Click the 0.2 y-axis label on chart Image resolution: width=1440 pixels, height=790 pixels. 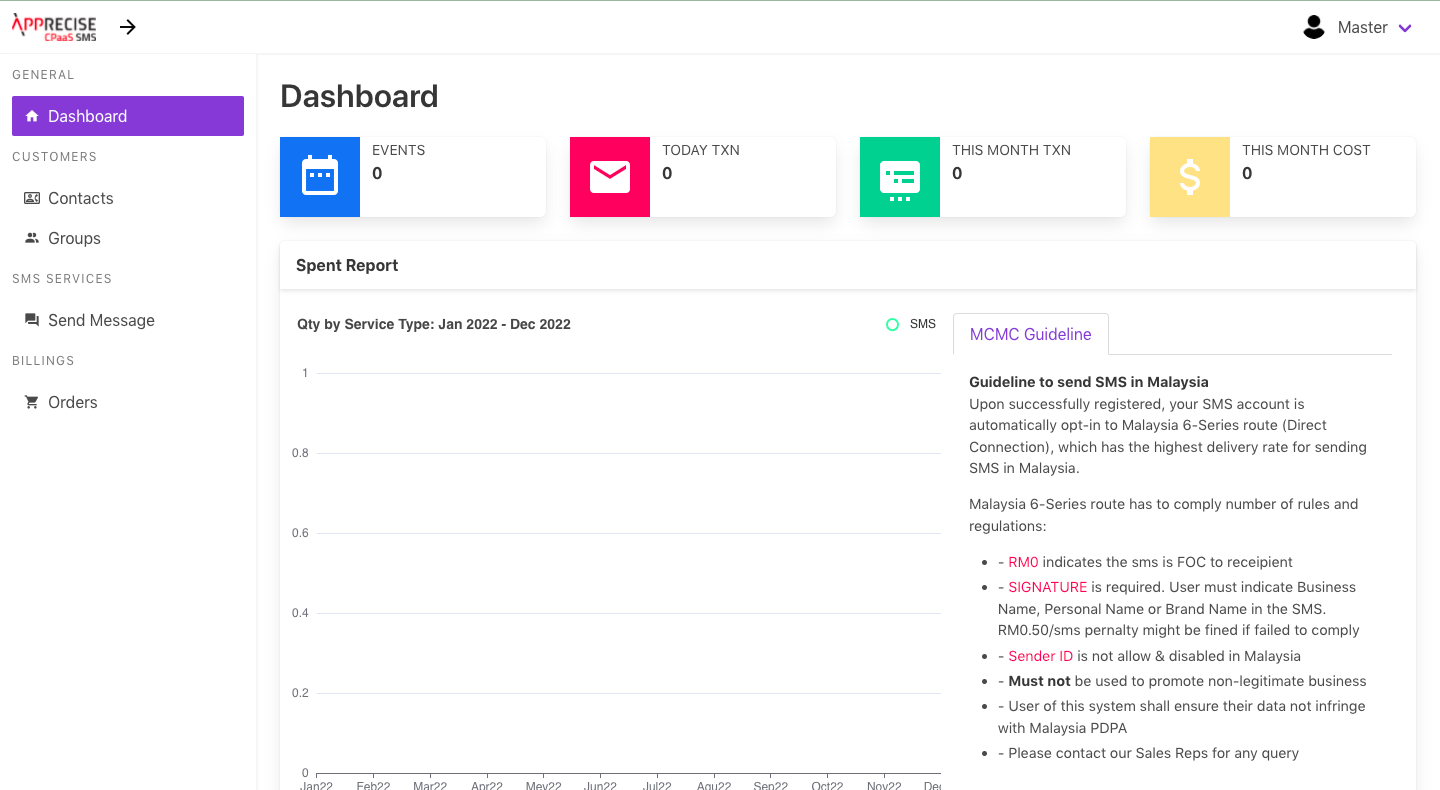click(300, 693)
